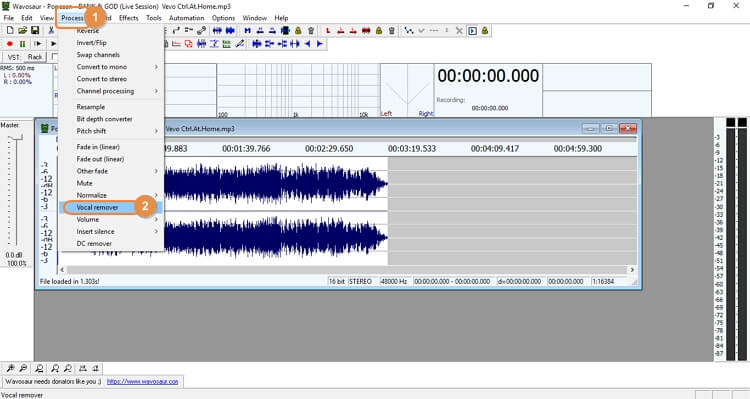Screen dimensions: 750x399
Task: Click the 48000 Hz status bar field
Action: coord(394,281)
